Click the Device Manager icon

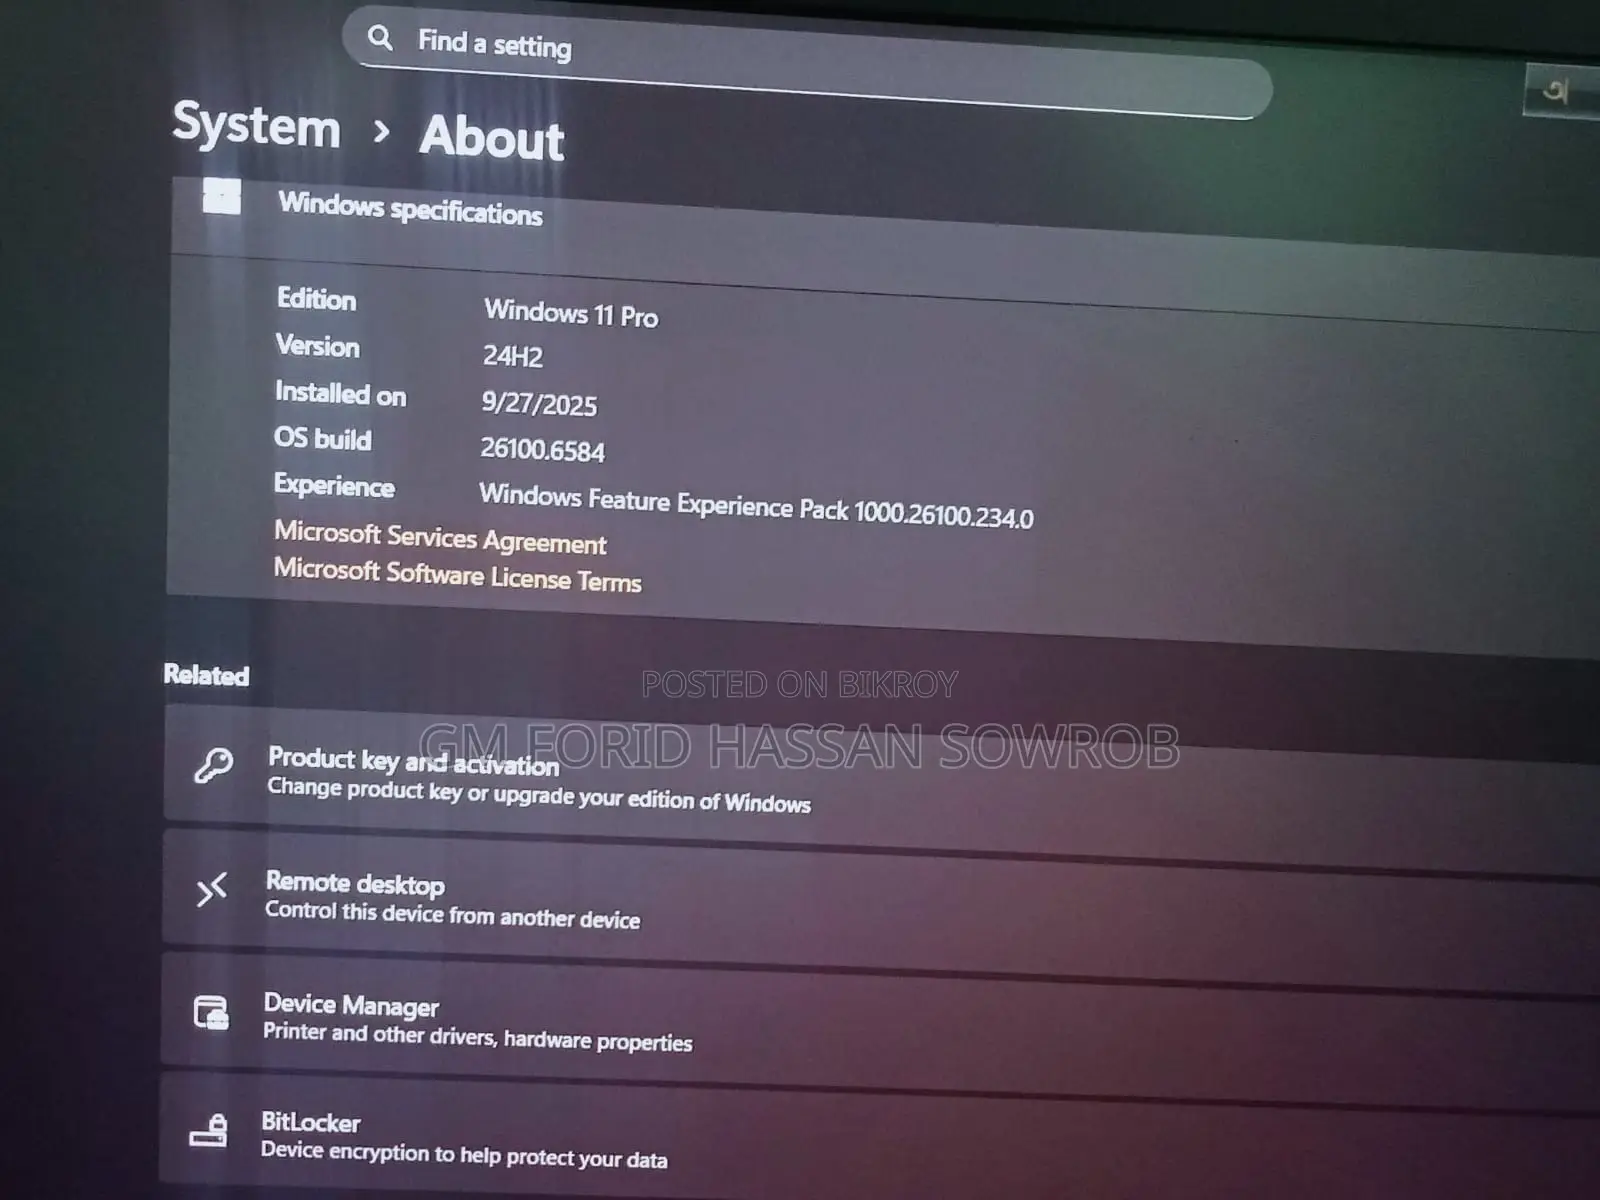click(x=211, y=1013)
